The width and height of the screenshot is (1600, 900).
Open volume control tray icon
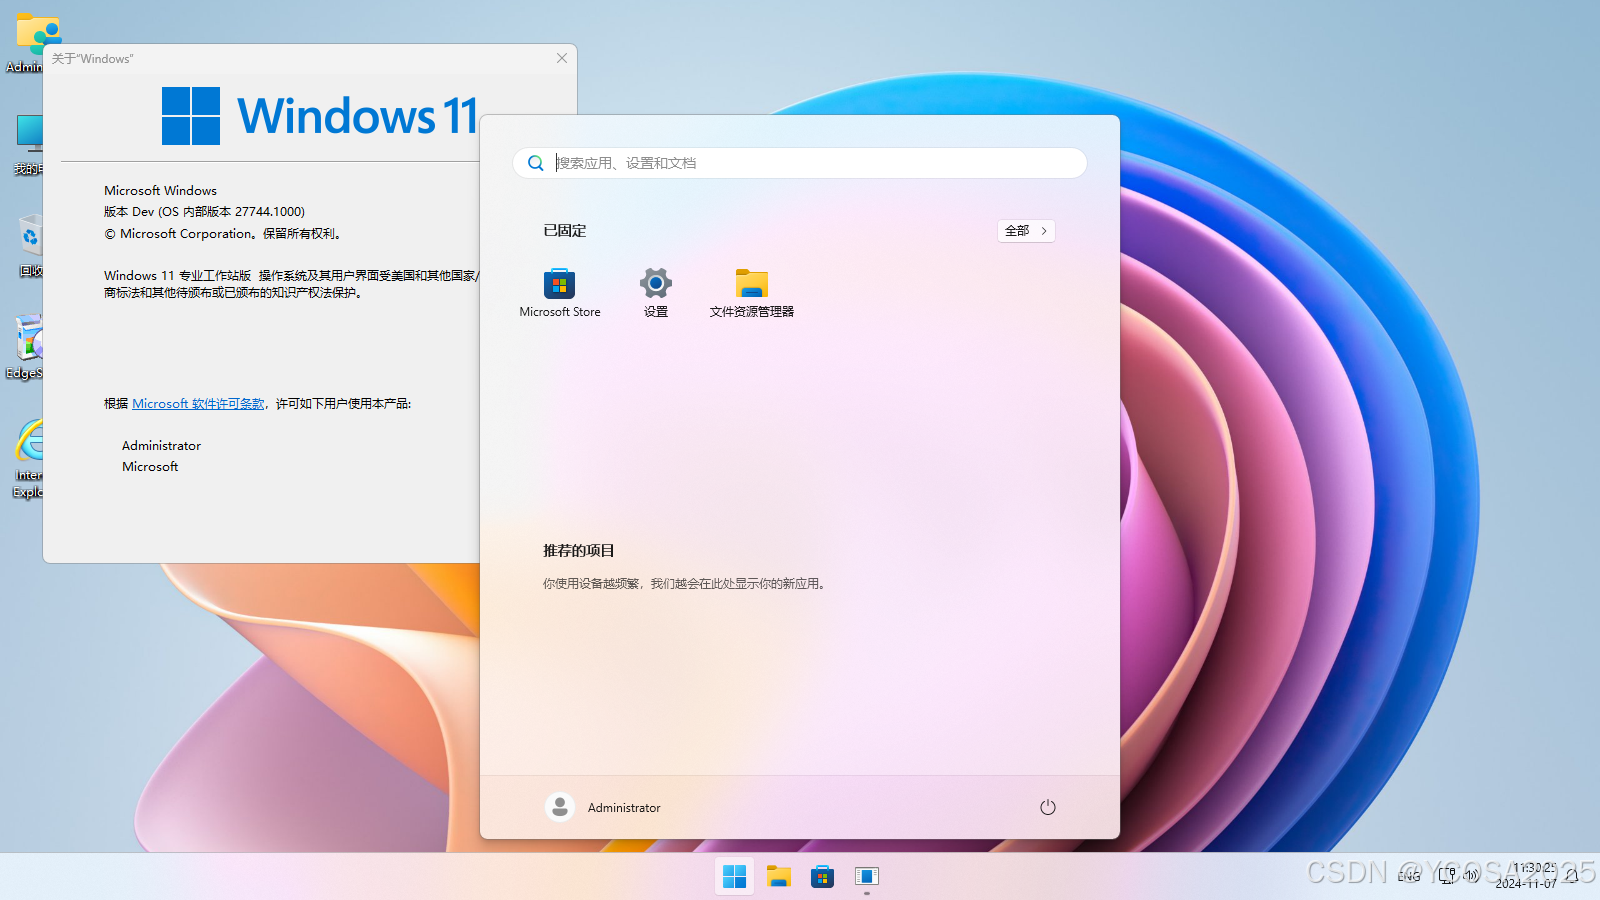pos(1471,876)
